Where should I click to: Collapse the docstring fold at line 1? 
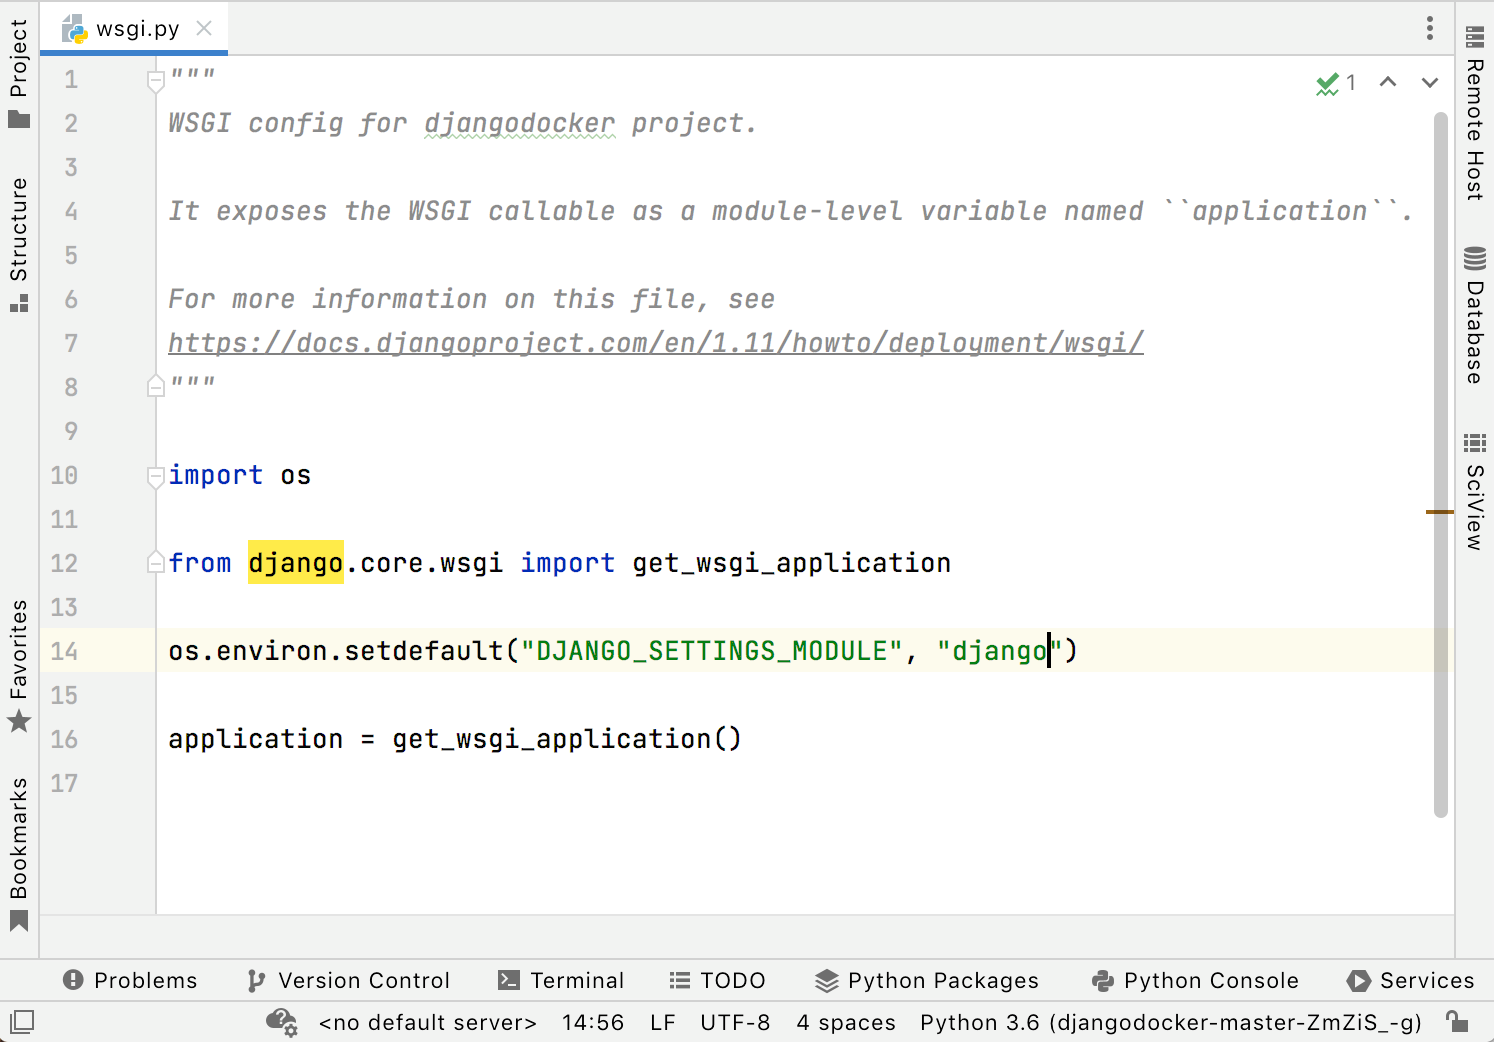point(156,81)
